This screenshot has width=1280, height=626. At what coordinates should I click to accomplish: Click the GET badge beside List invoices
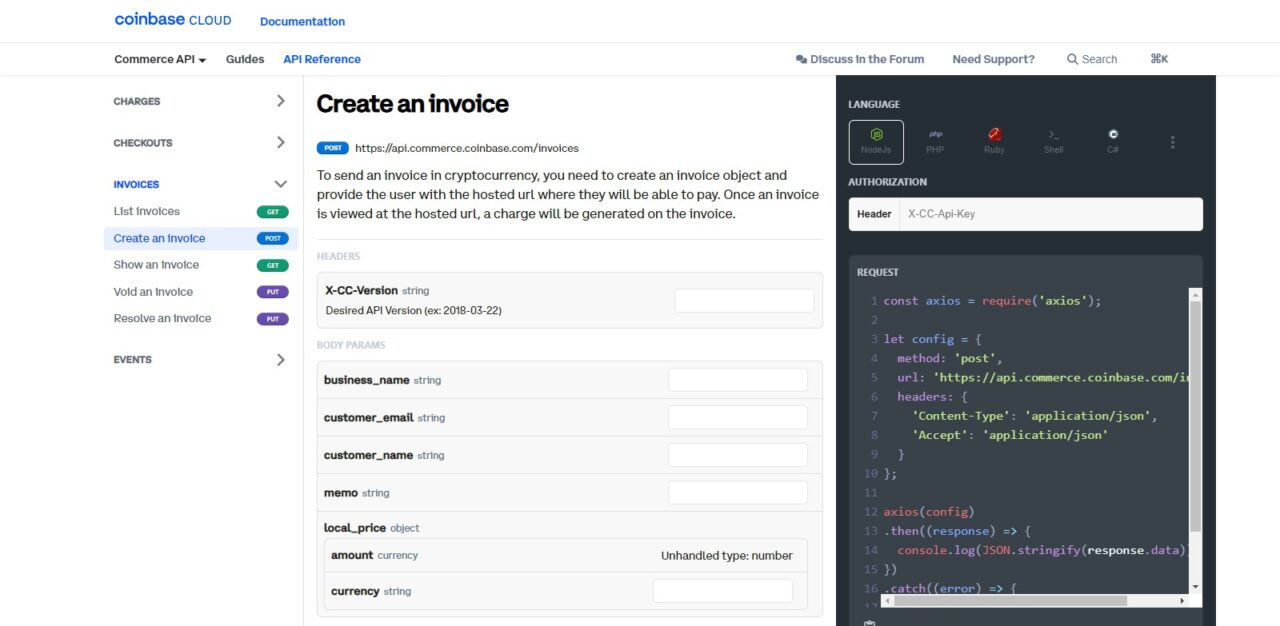[272, 212]
